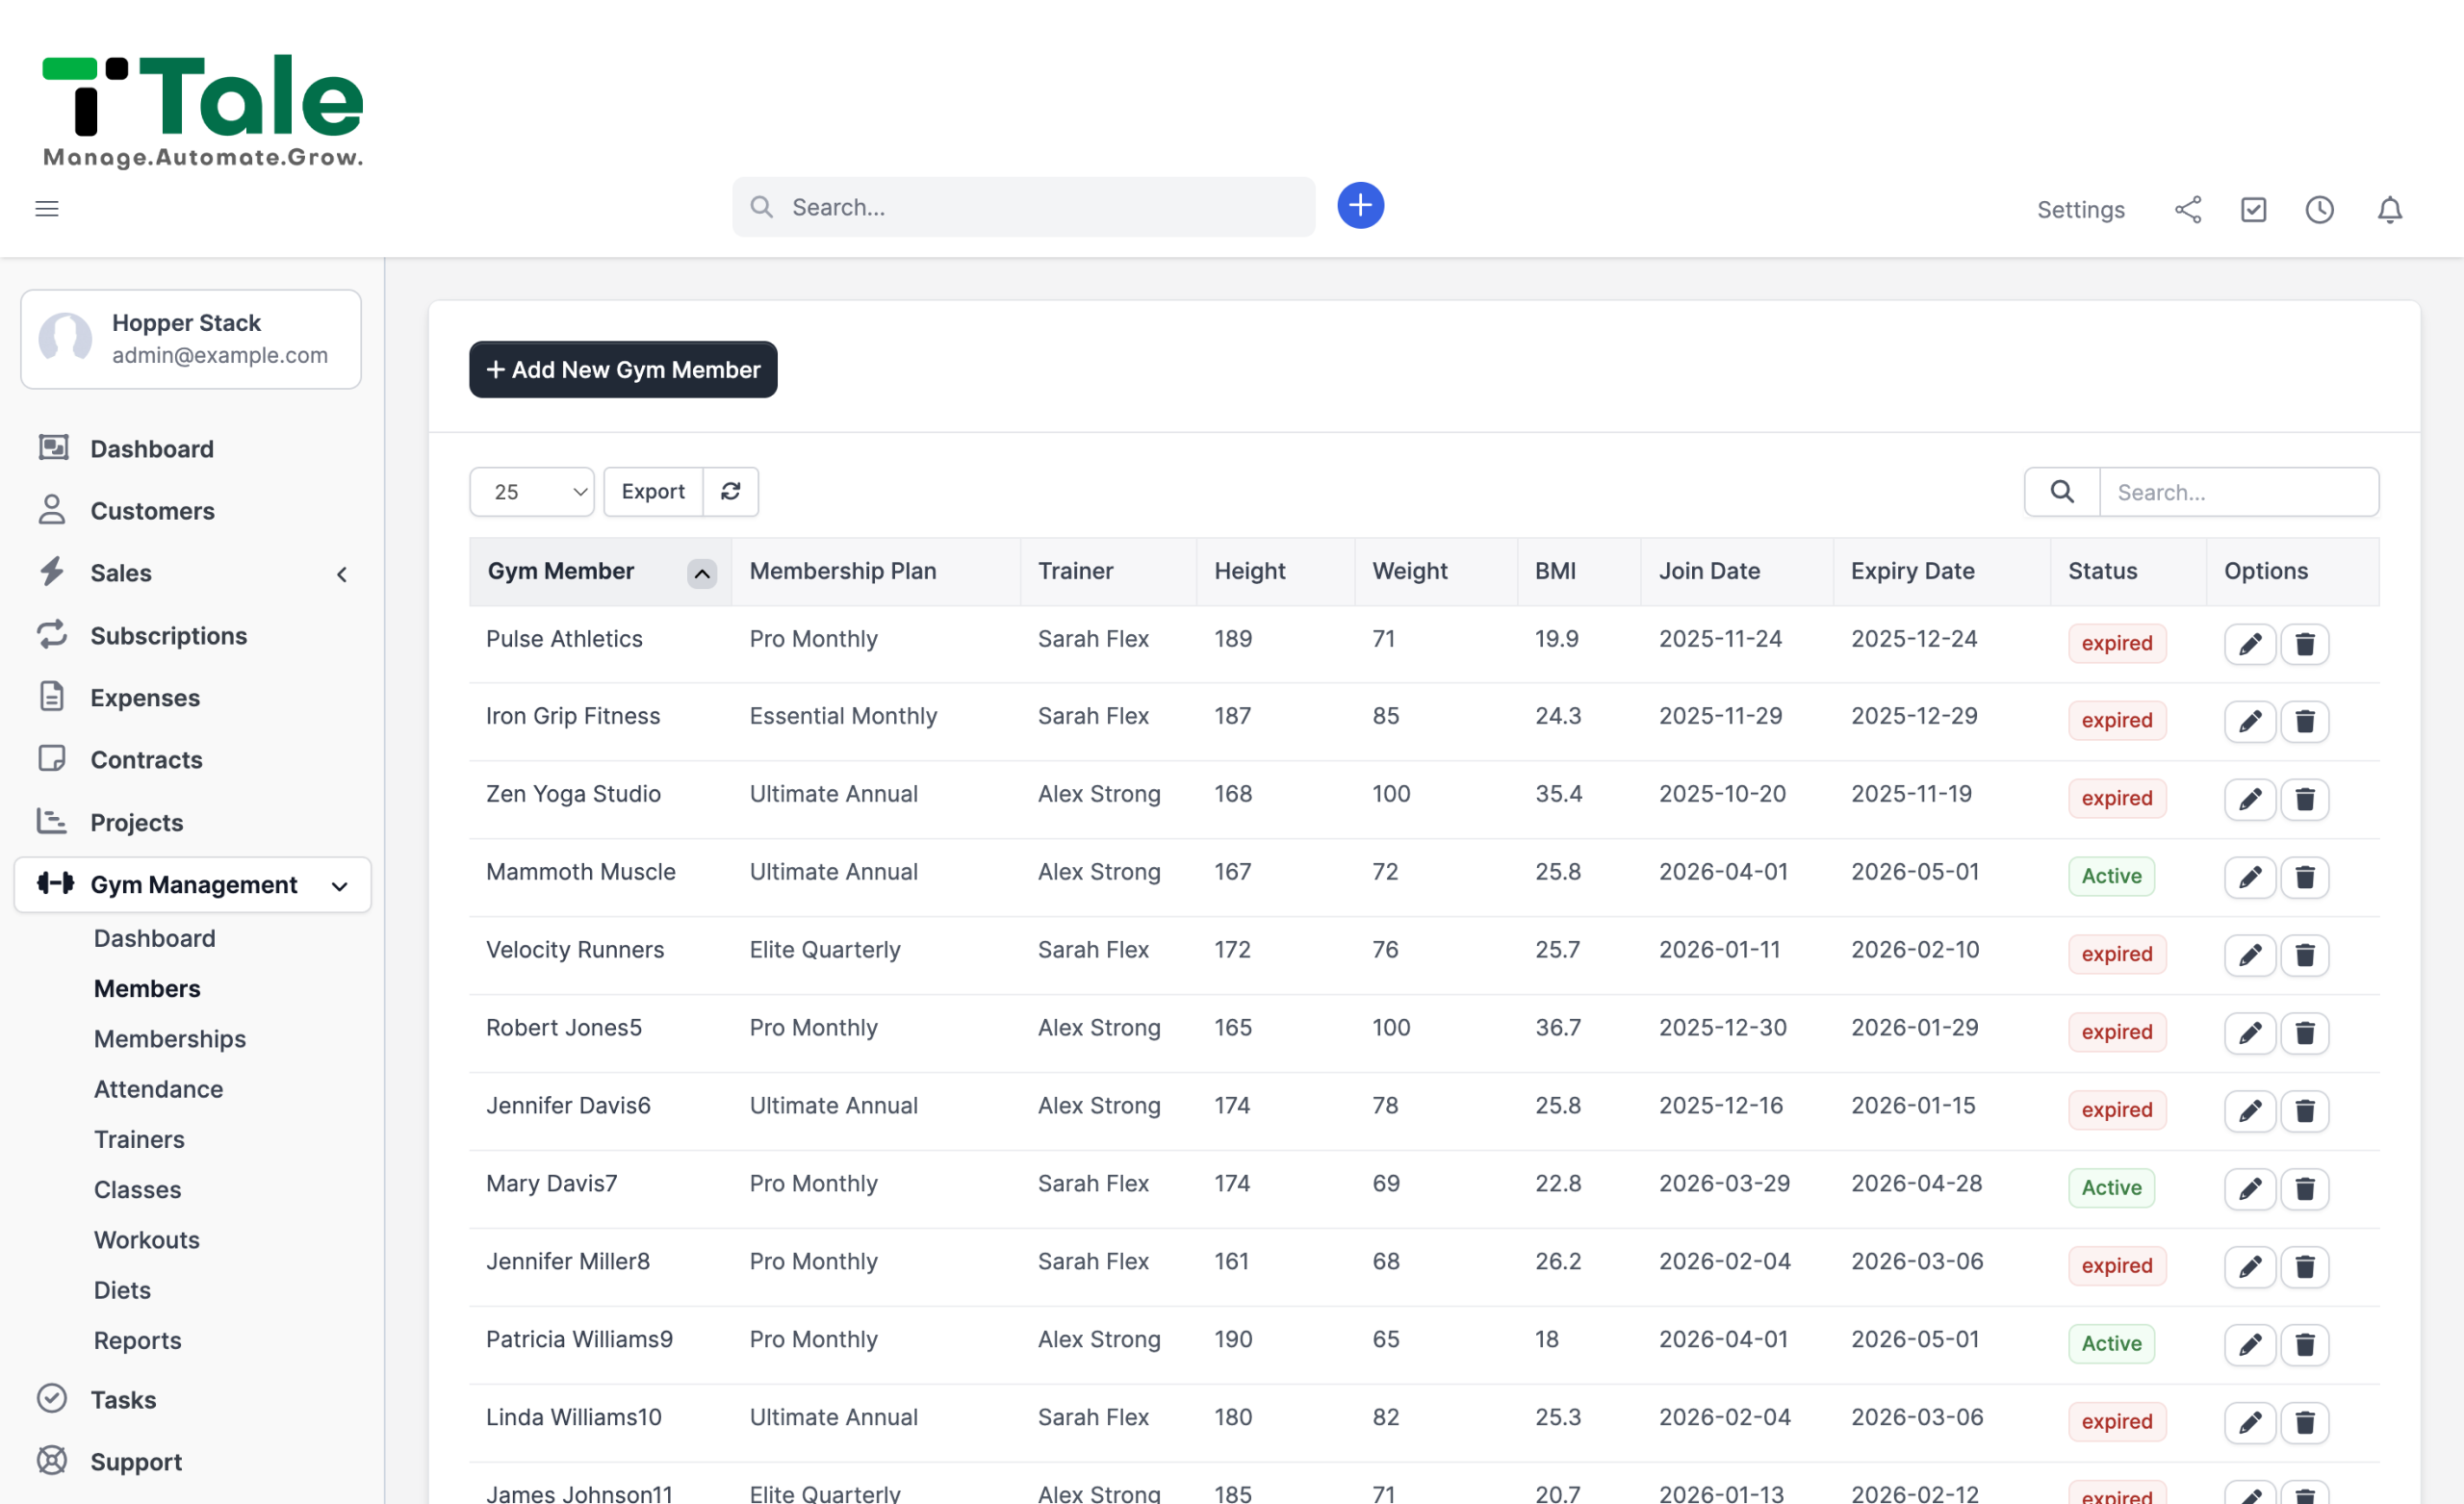This screenshot has width=2464, height=1504.
Task: Click pencil icon for Mary Davis7
Action: pyautogui.click(x=2250, y=1189)
